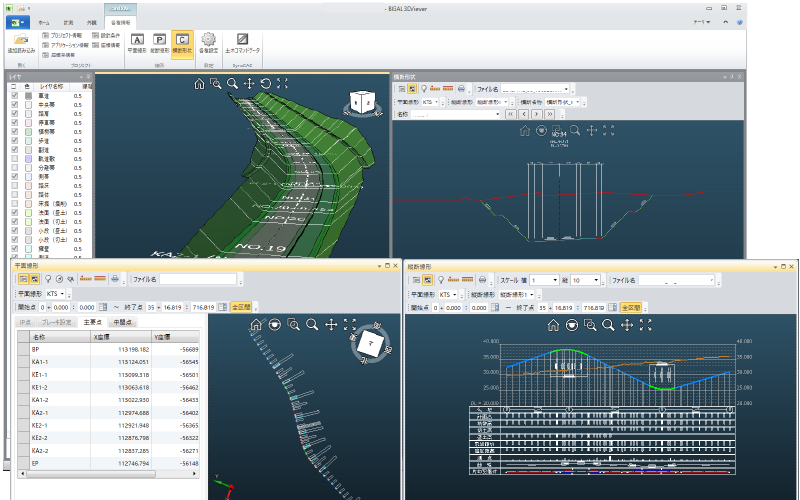Open 土木コマンドデータ ribbon button
The width and height of the screenshot is (800, 500).
(242, 43)
